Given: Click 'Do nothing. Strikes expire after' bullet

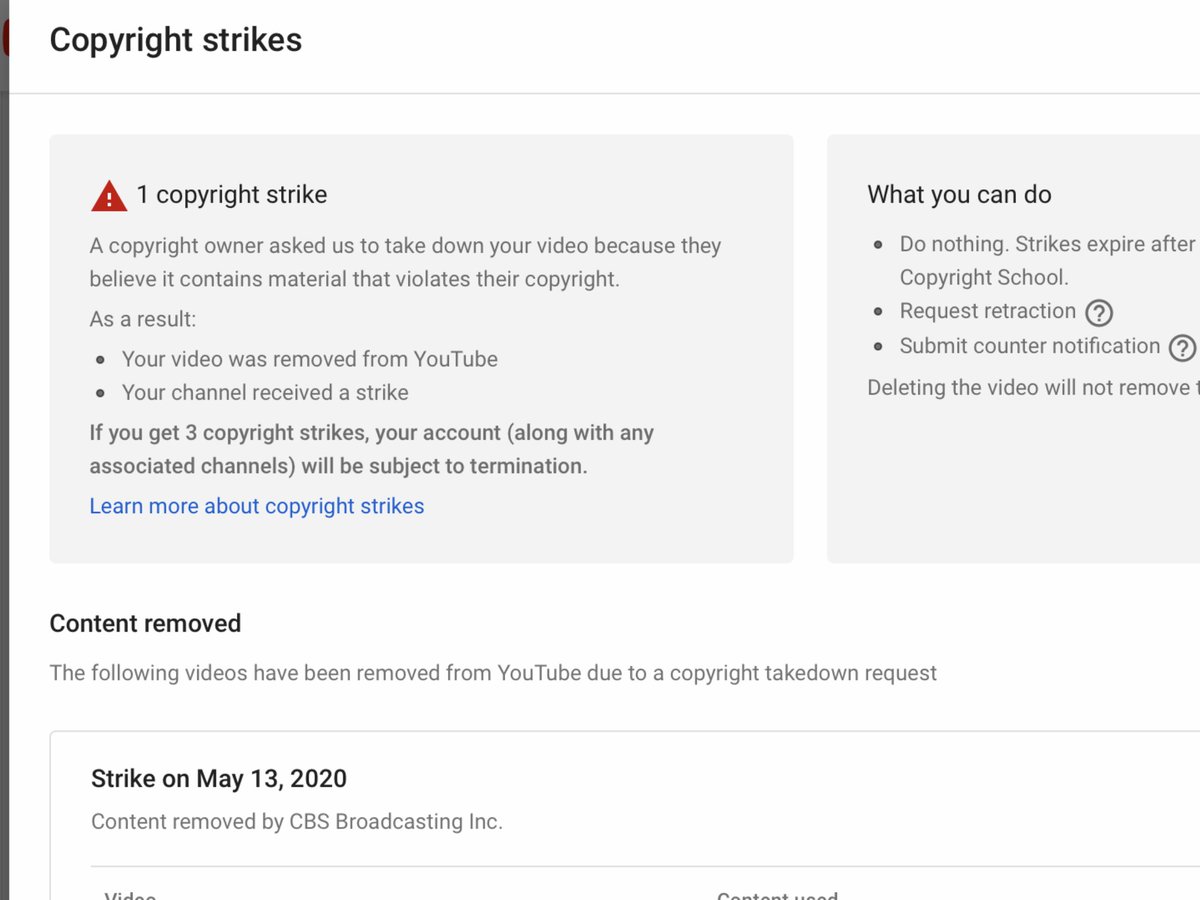Looking at the screenshot, I should 1049,260.
